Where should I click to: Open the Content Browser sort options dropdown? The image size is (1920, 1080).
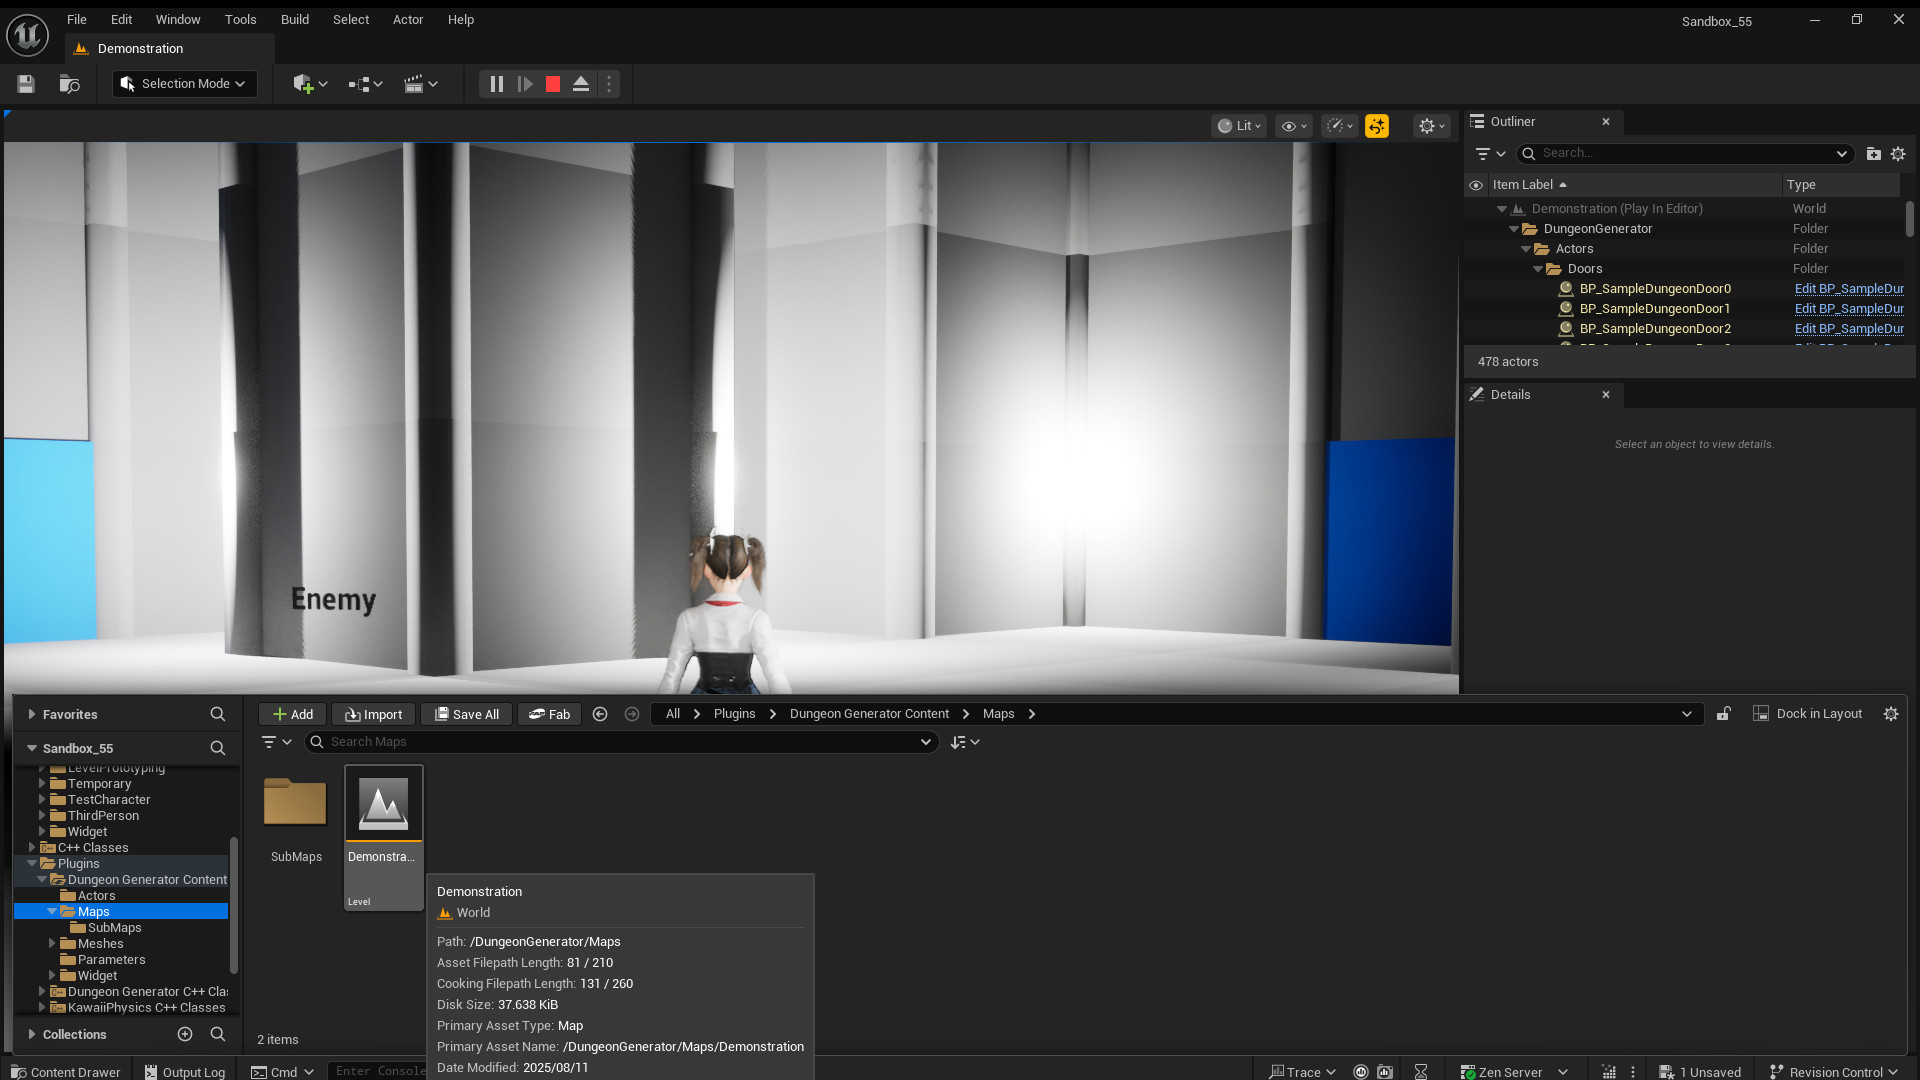coord(965,742)
